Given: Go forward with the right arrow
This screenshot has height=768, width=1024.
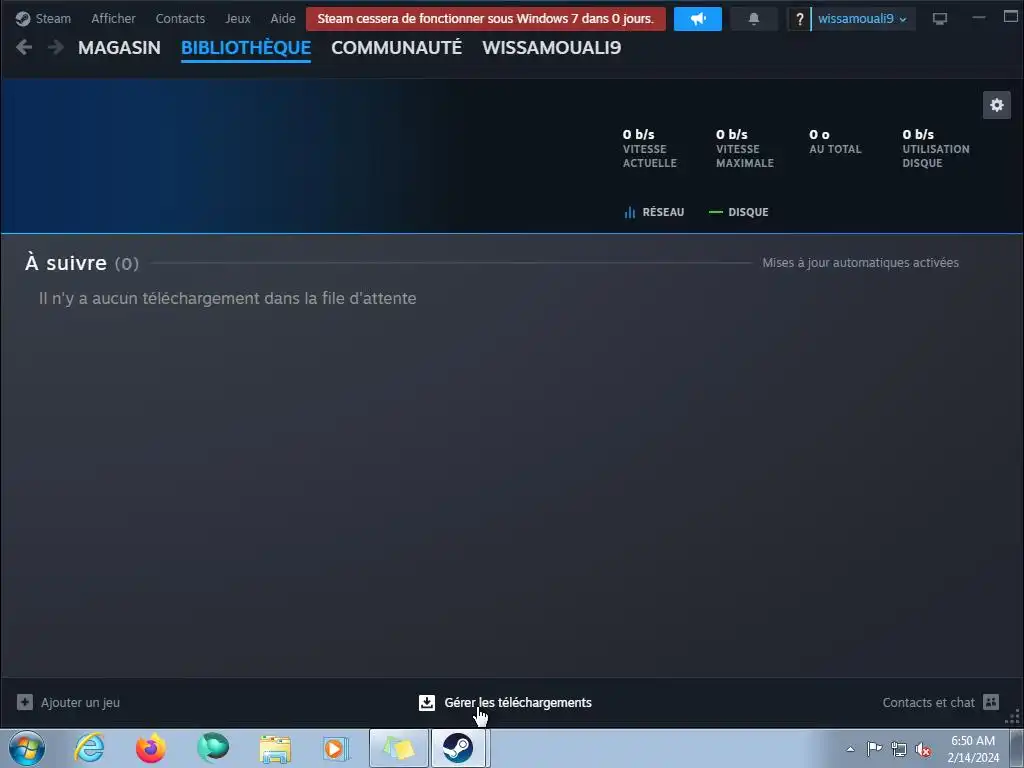Looking at the screenshot, I should coord(56,47).
